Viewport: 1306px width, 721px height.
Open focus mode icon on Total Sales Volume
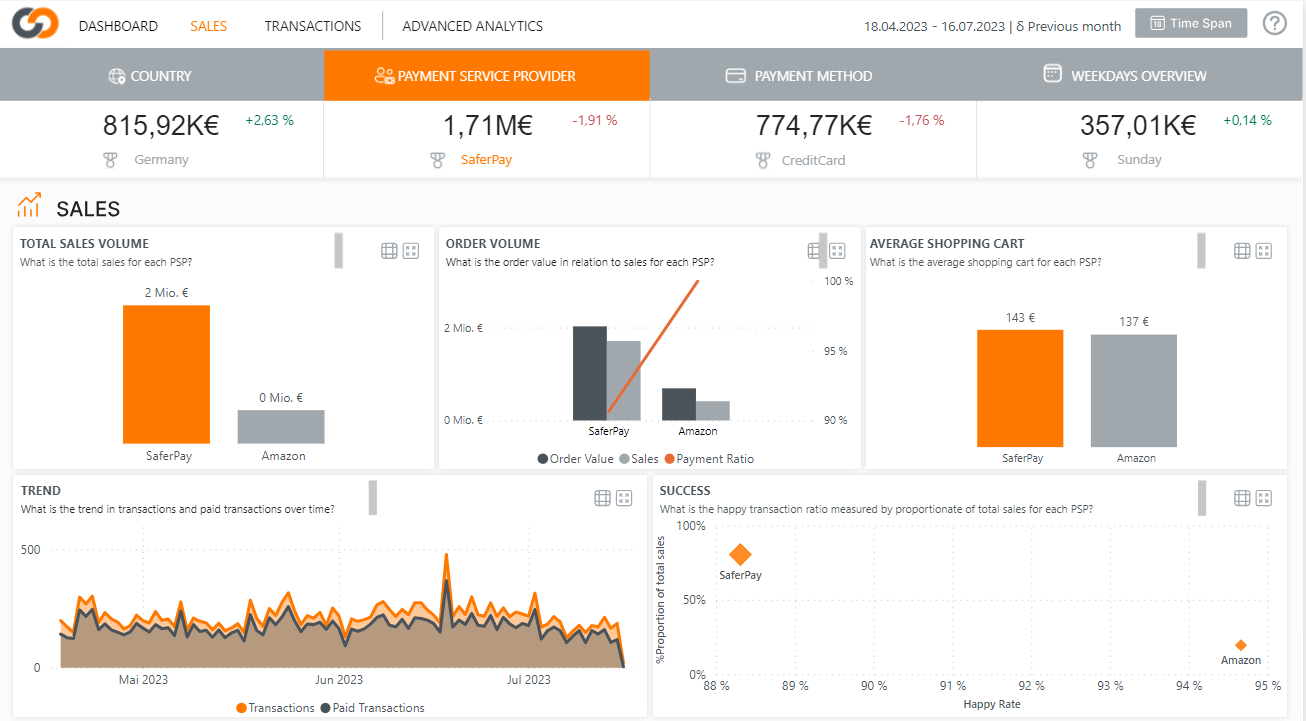[411, 251]
